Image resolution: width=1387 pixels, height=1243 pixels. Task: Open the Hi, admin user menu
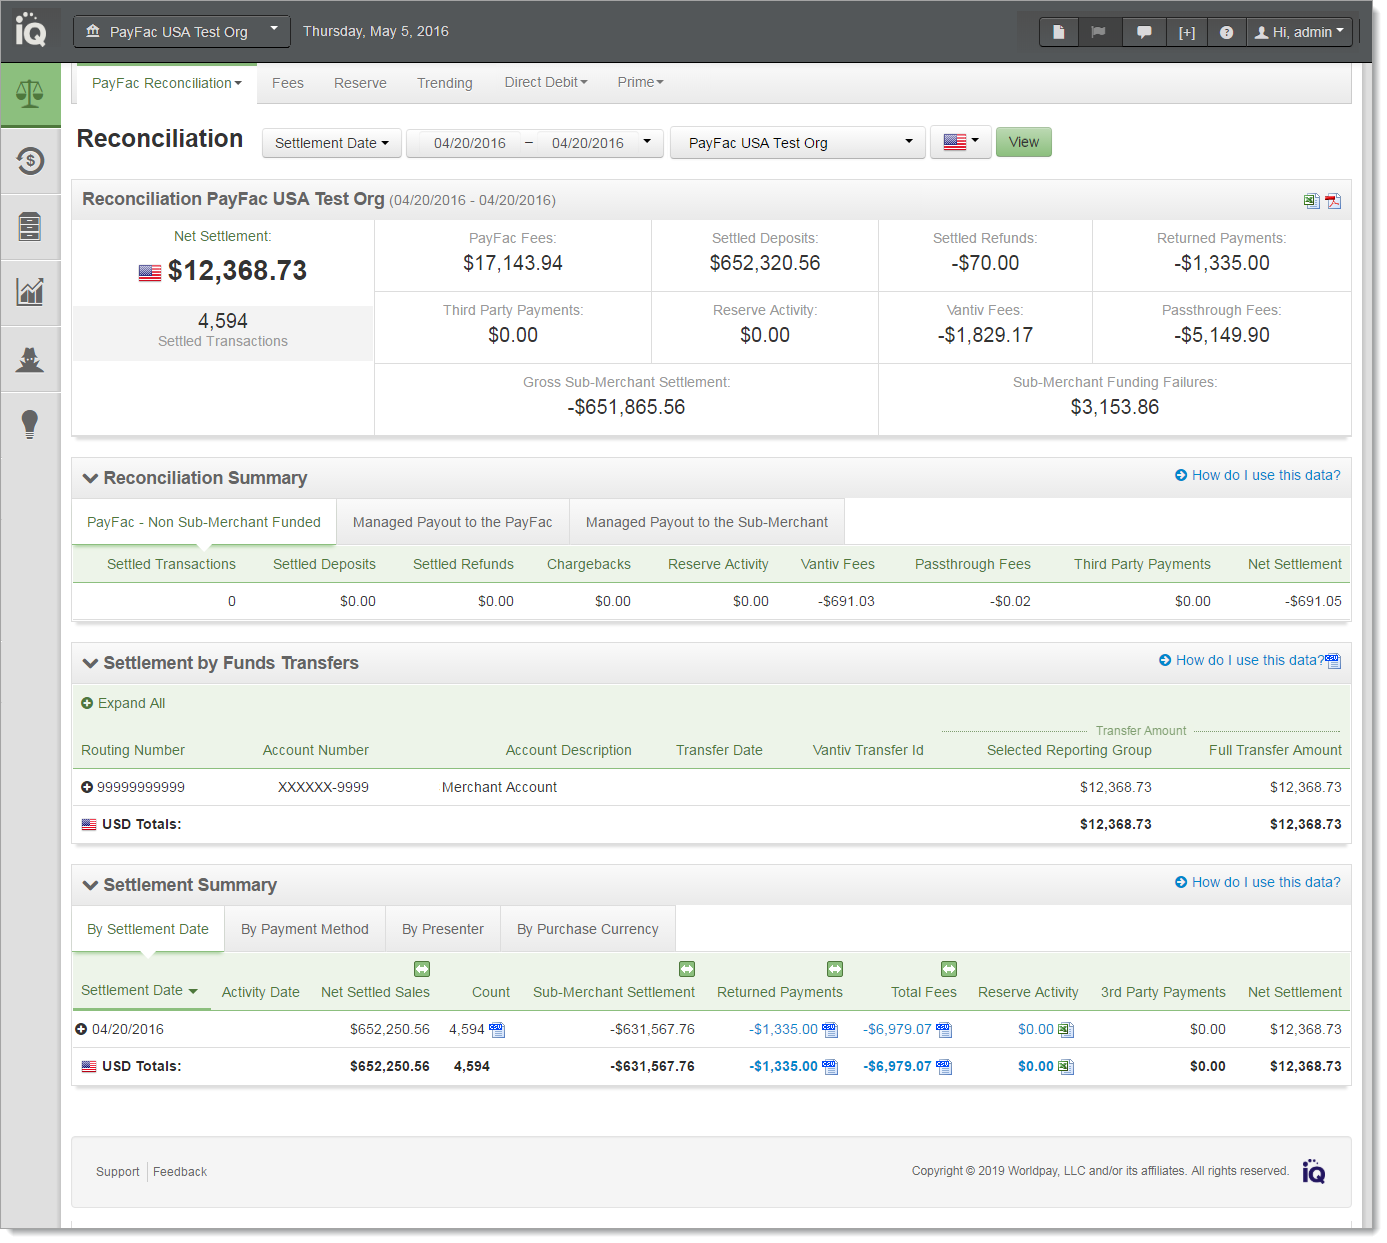(1299, 32)
